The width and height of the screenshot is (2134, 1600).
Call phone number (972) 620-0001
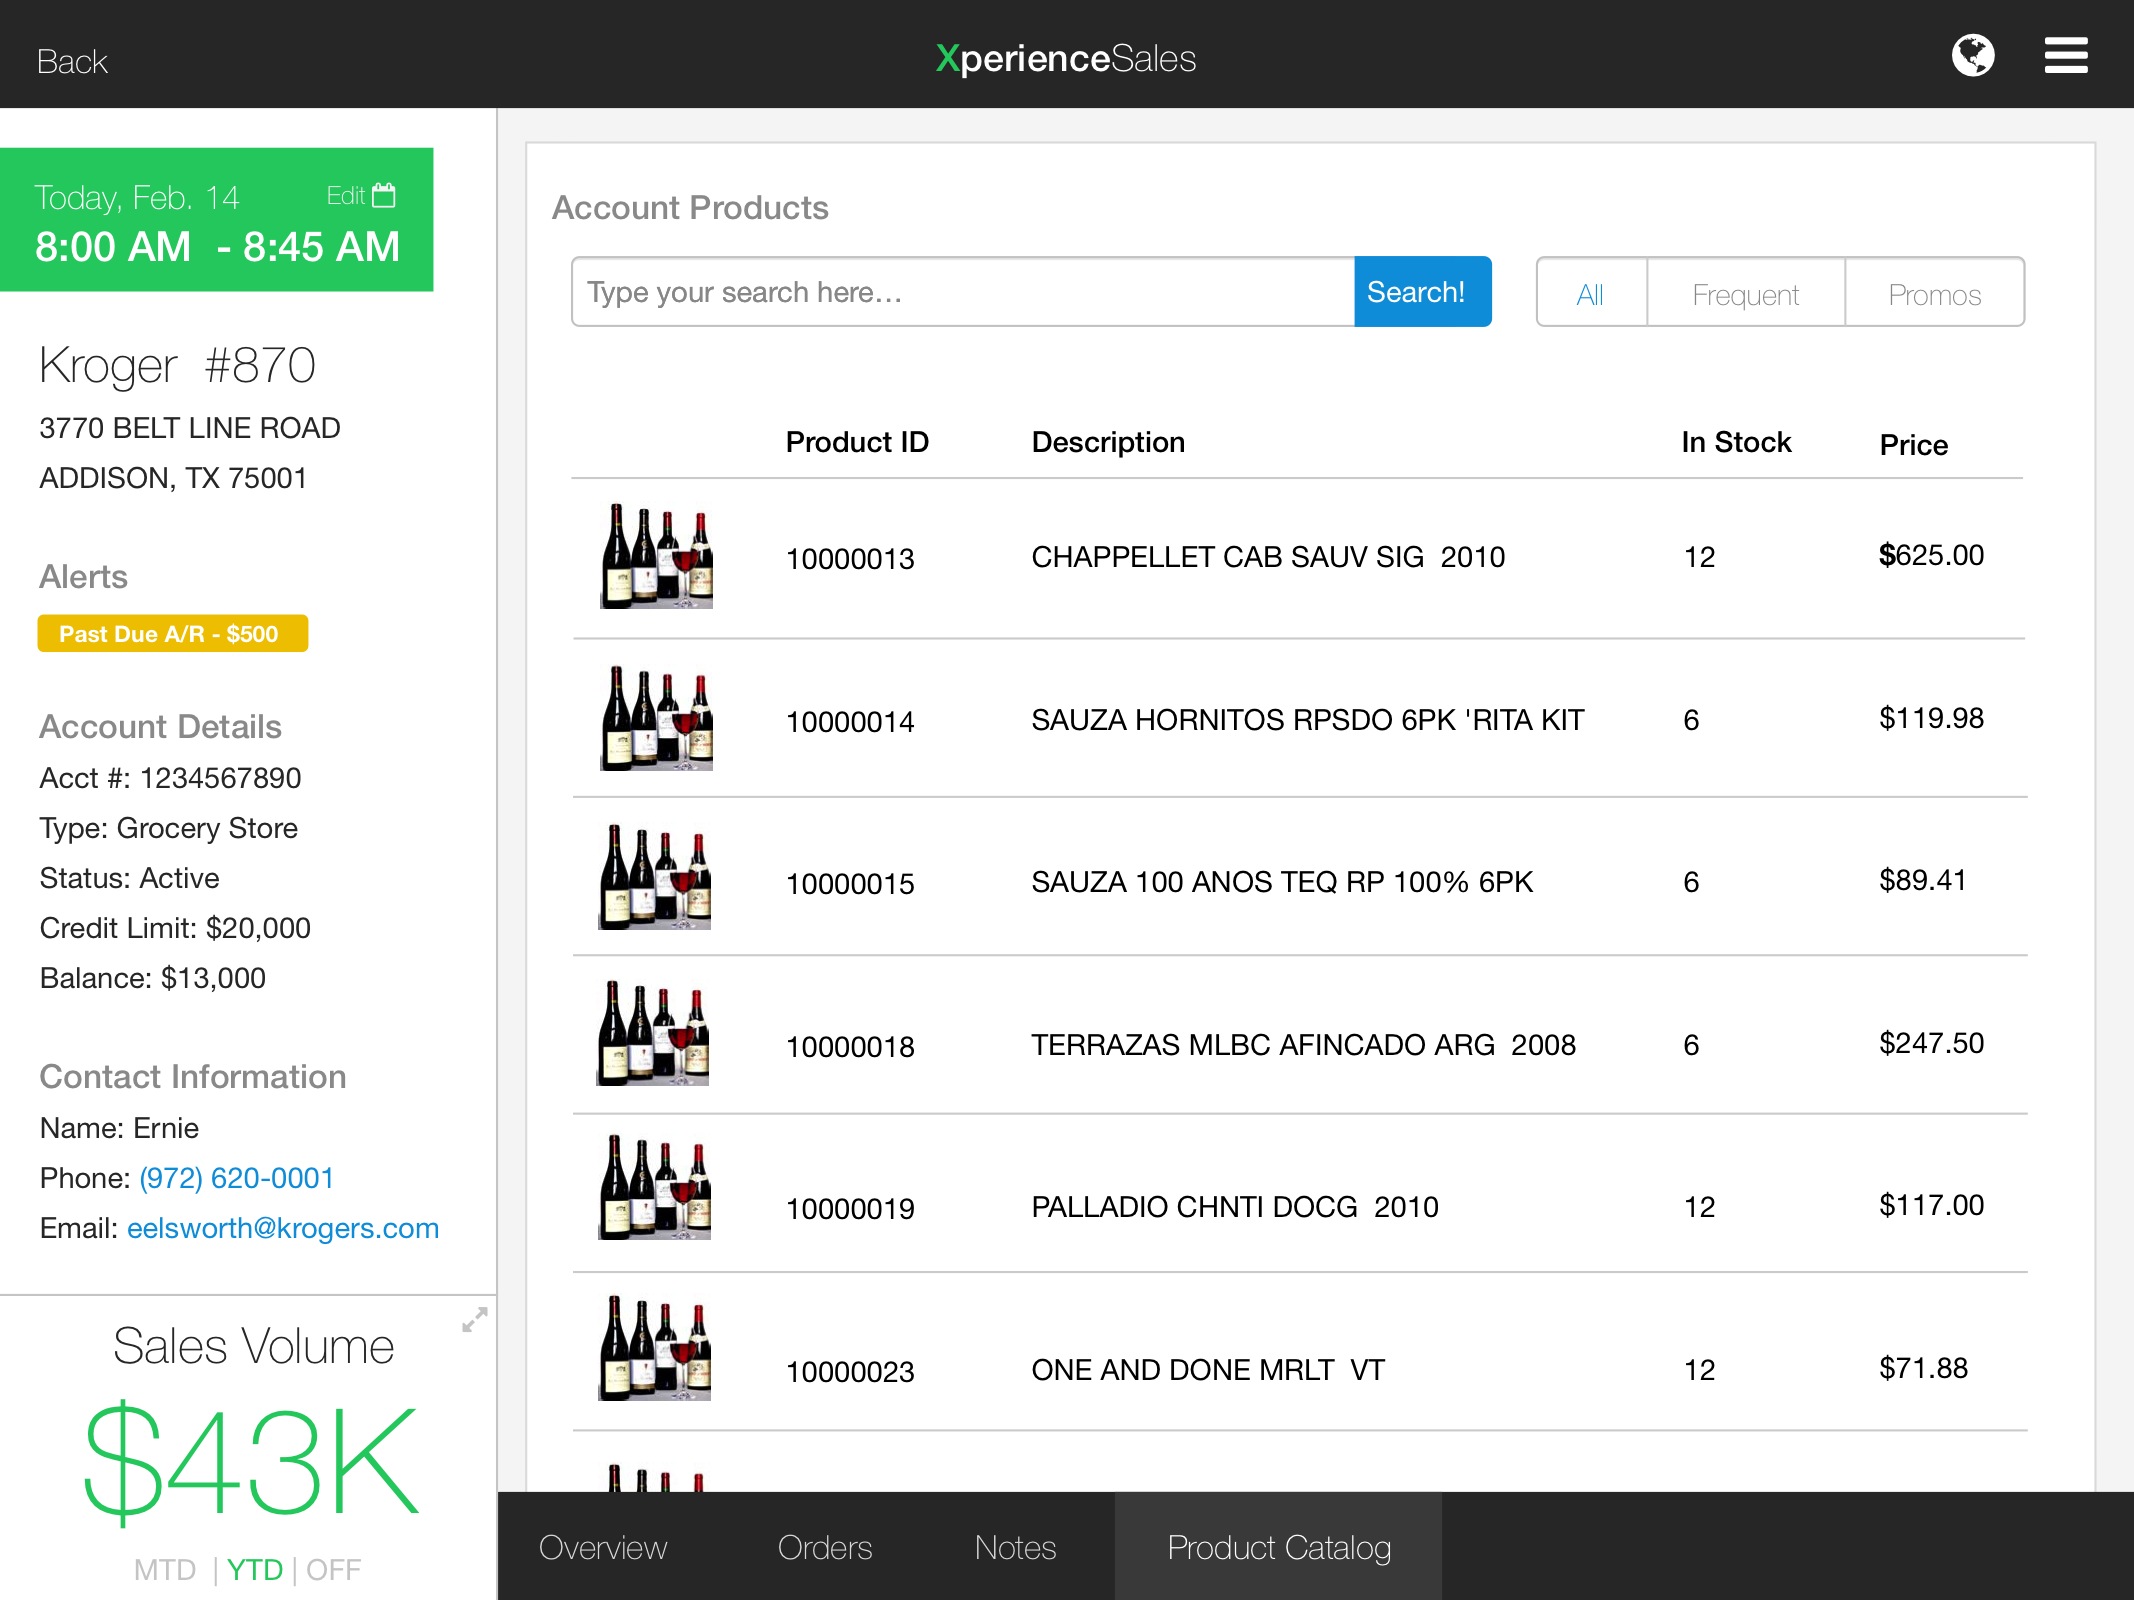[236, 1178]
